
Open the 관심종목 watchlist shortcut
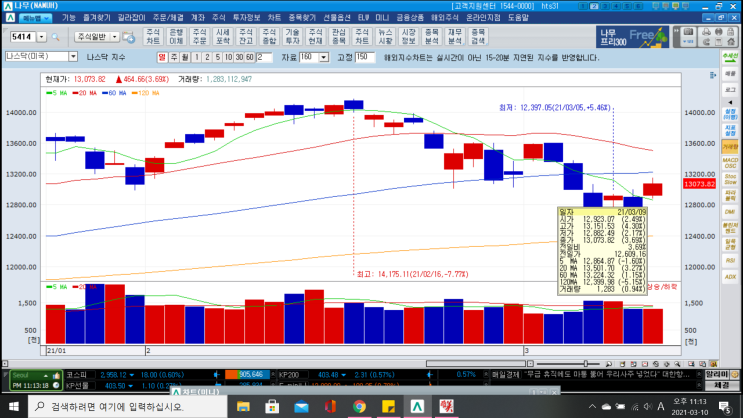click(339, 36)
